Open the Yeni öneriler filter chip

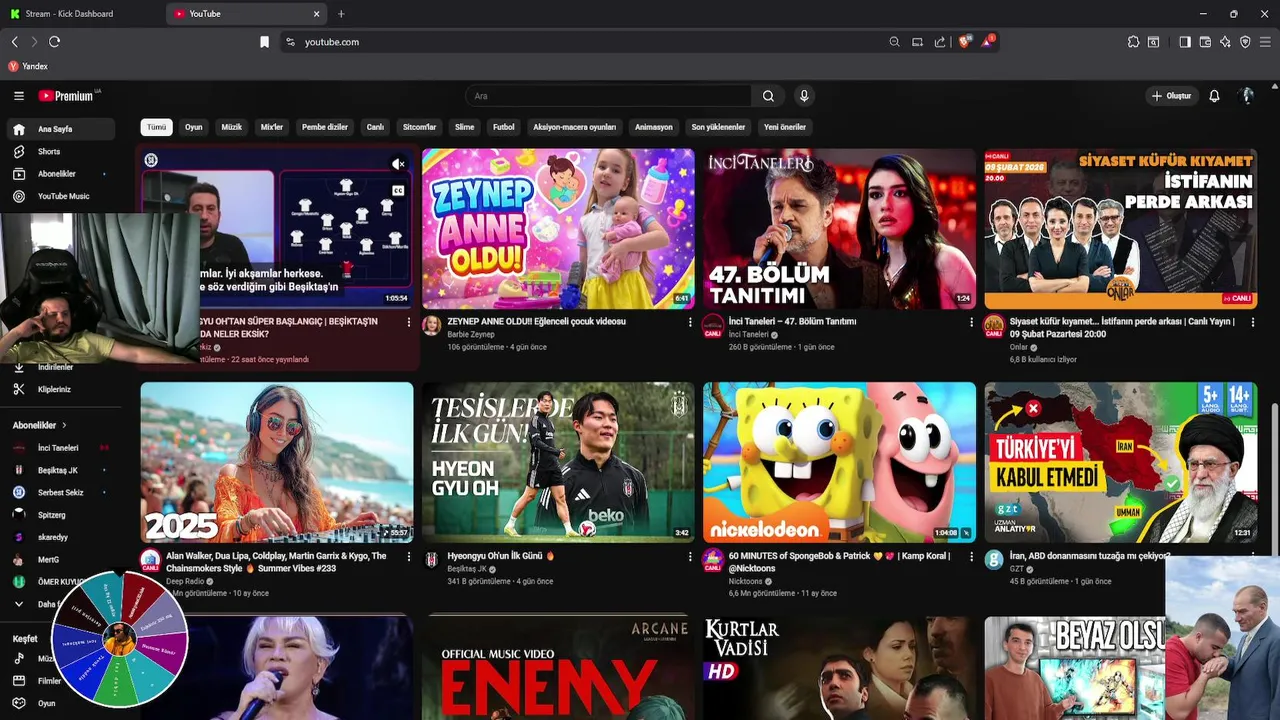pos(785,127)
